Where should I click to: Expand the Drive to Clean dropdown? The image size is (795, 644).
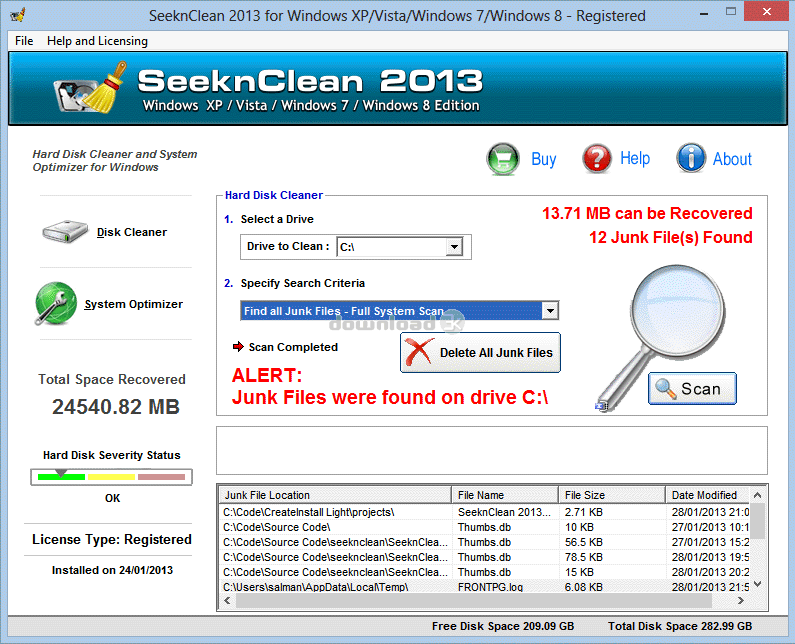click(454, 247)
